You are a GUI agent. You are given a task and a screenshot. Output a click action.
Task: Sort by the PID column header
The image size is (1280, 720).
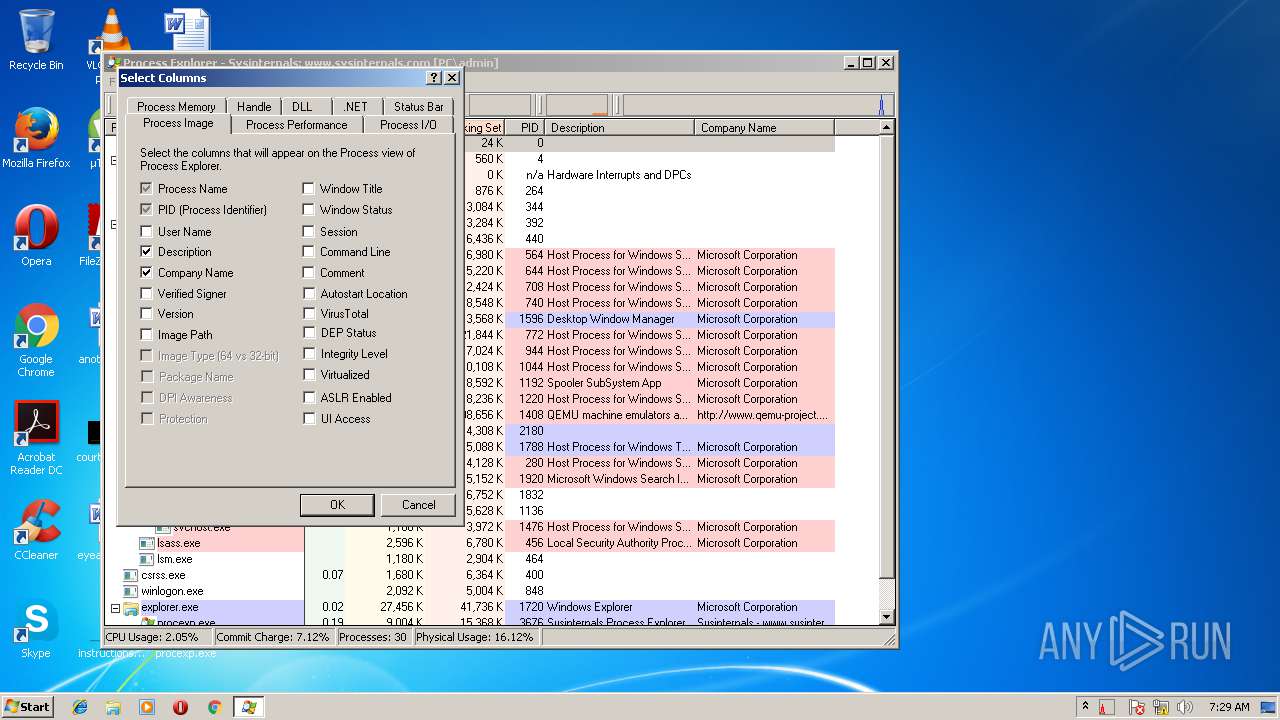(524, 128)
